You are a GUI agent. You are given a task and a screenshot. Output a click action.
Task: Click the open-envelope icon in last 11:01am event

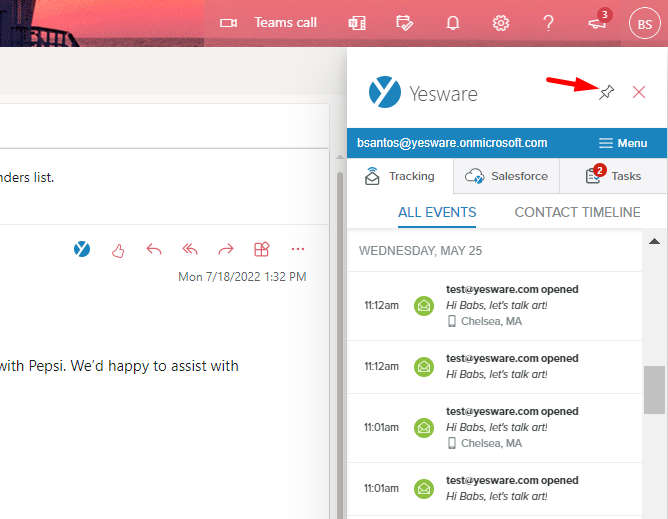click(424, 488)
